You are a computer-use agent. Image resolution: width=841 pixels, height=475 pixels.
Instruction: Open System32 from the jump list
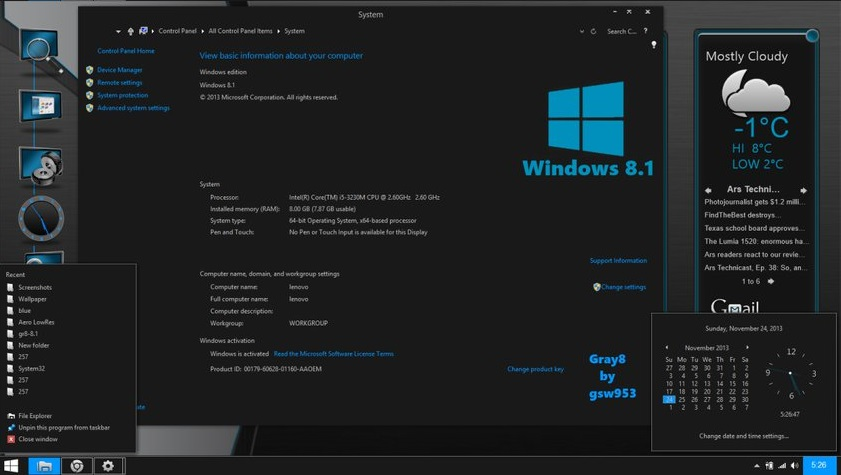click(x=32, y=368)
